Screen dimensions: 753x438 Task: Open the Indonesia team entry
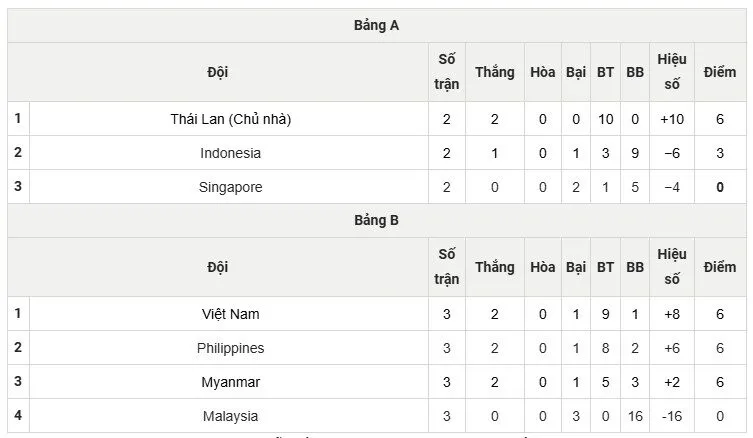(x=231, y=153)
